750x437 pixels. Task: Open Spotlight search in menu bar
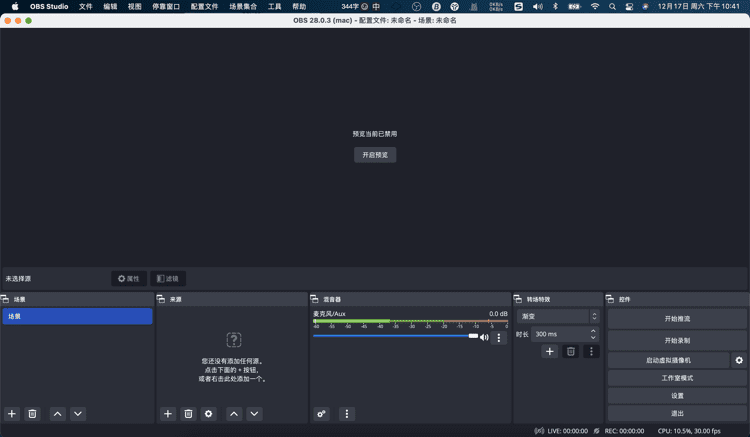tap(612, 6)
